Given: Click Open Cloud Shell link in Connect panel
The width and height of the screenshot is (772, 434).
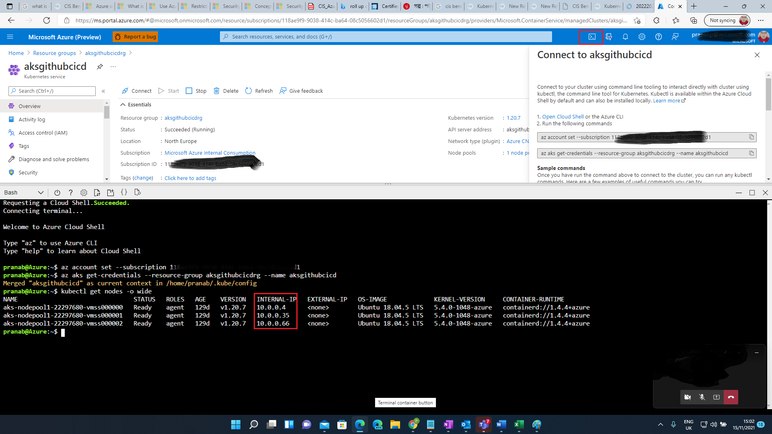Looking at the screenshot, I should (x=563, y=117).
